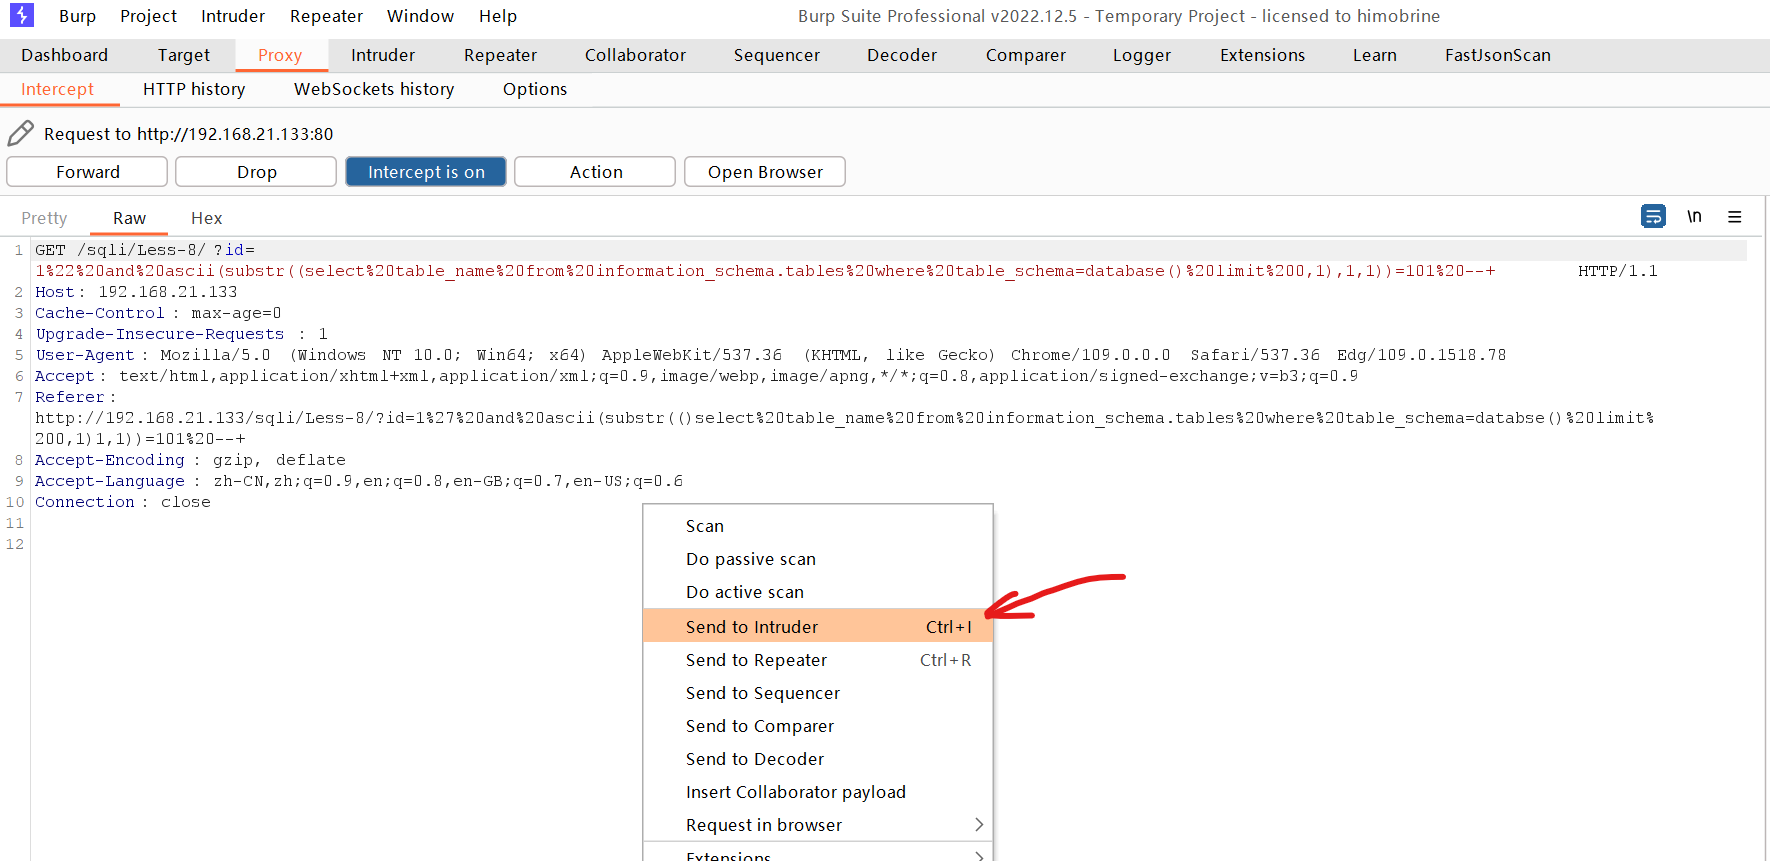This screenshot has height=861, width=1770.
Task: Open the proxy Options sub-tab
Action: point(535,89)
